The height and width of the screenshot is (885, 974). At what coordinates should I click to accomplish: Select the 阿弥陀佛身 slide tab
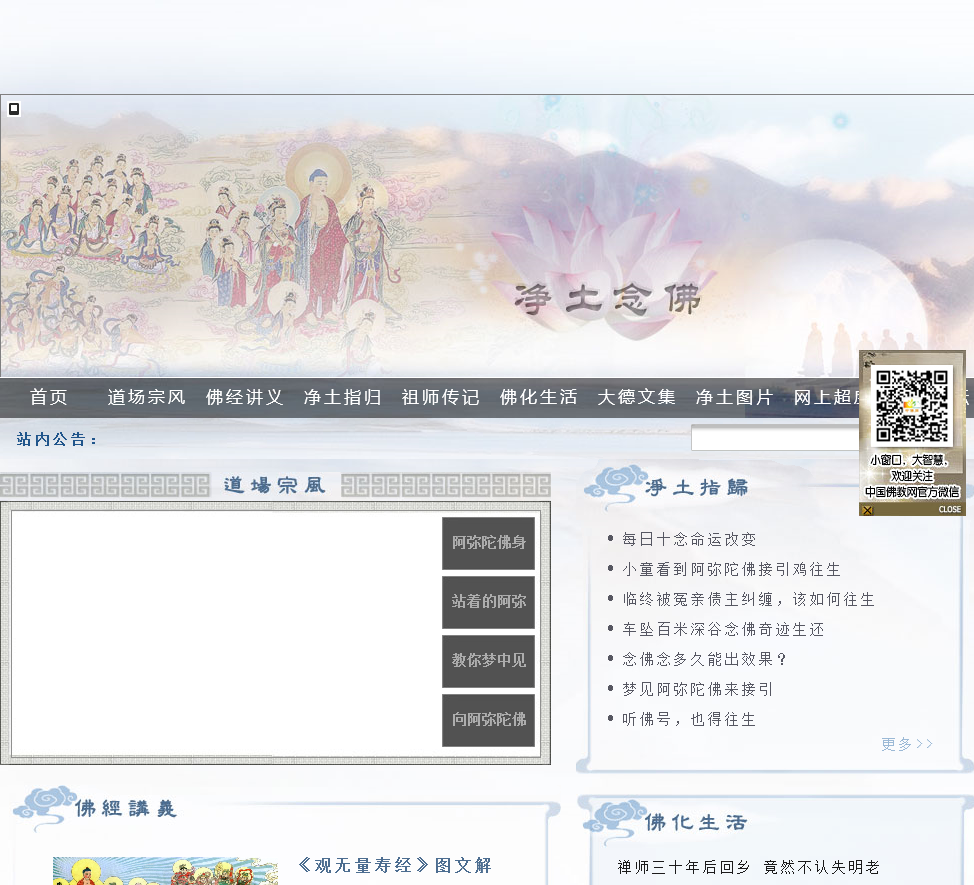click(x=488, y=543)
